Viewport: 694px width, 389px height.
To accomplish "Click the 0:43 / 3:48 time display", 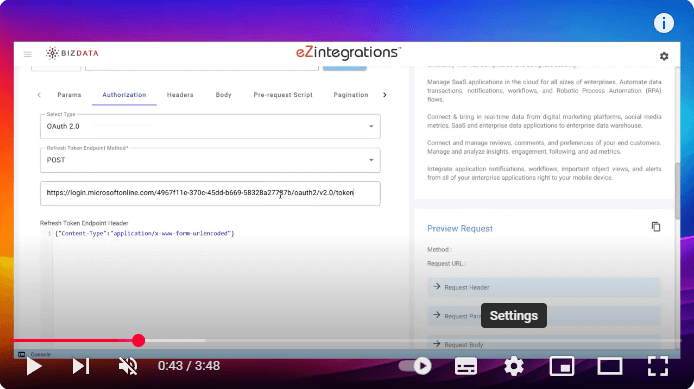I will [x=189, y=366].
